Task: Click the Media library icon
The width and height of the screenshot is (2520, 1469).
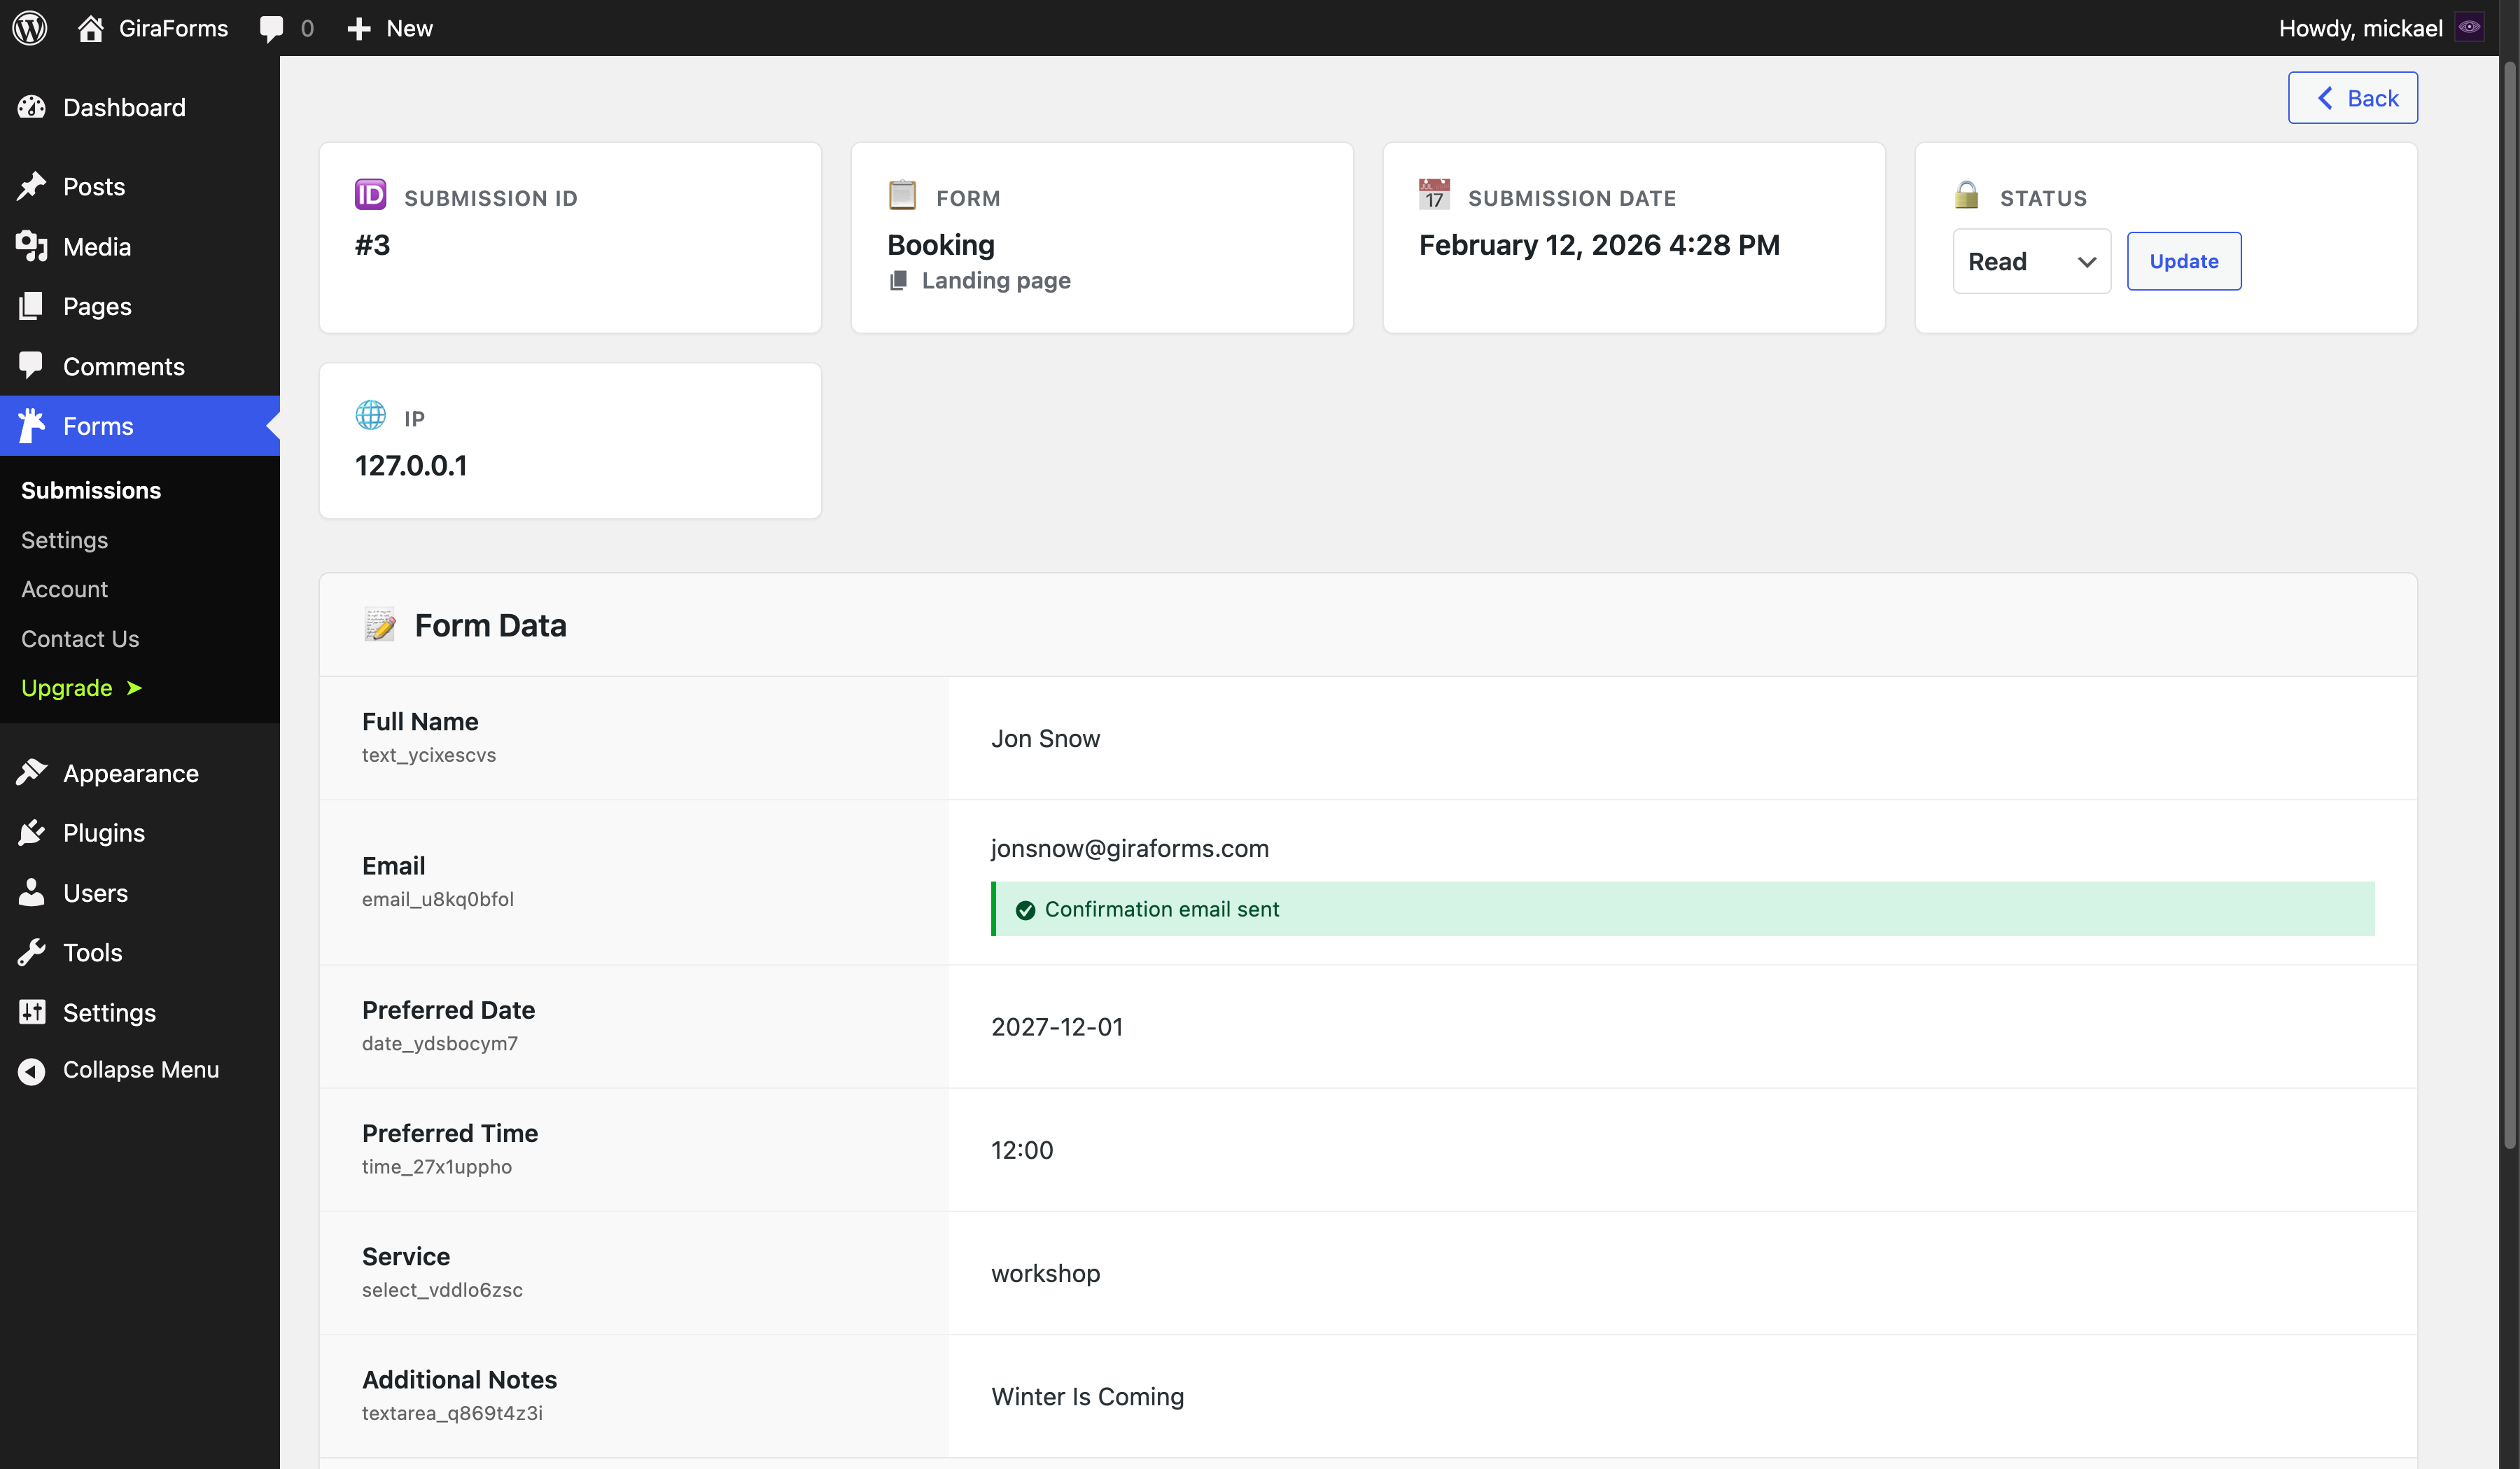Action: tap(31, 246)
